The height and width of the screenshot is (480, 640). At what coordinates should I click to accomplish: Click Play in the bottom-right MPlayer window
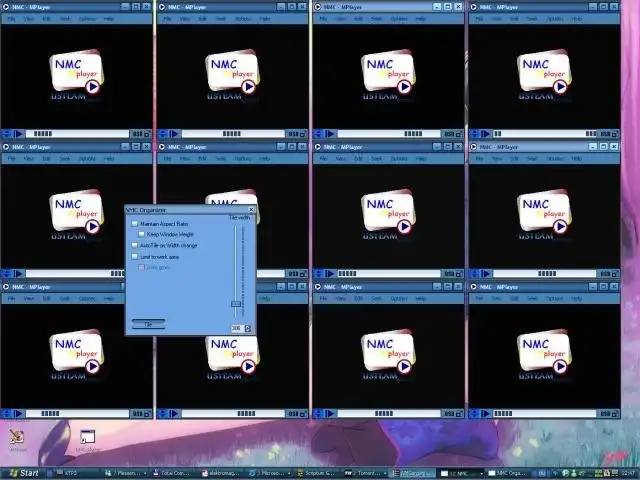click(486, 413)
